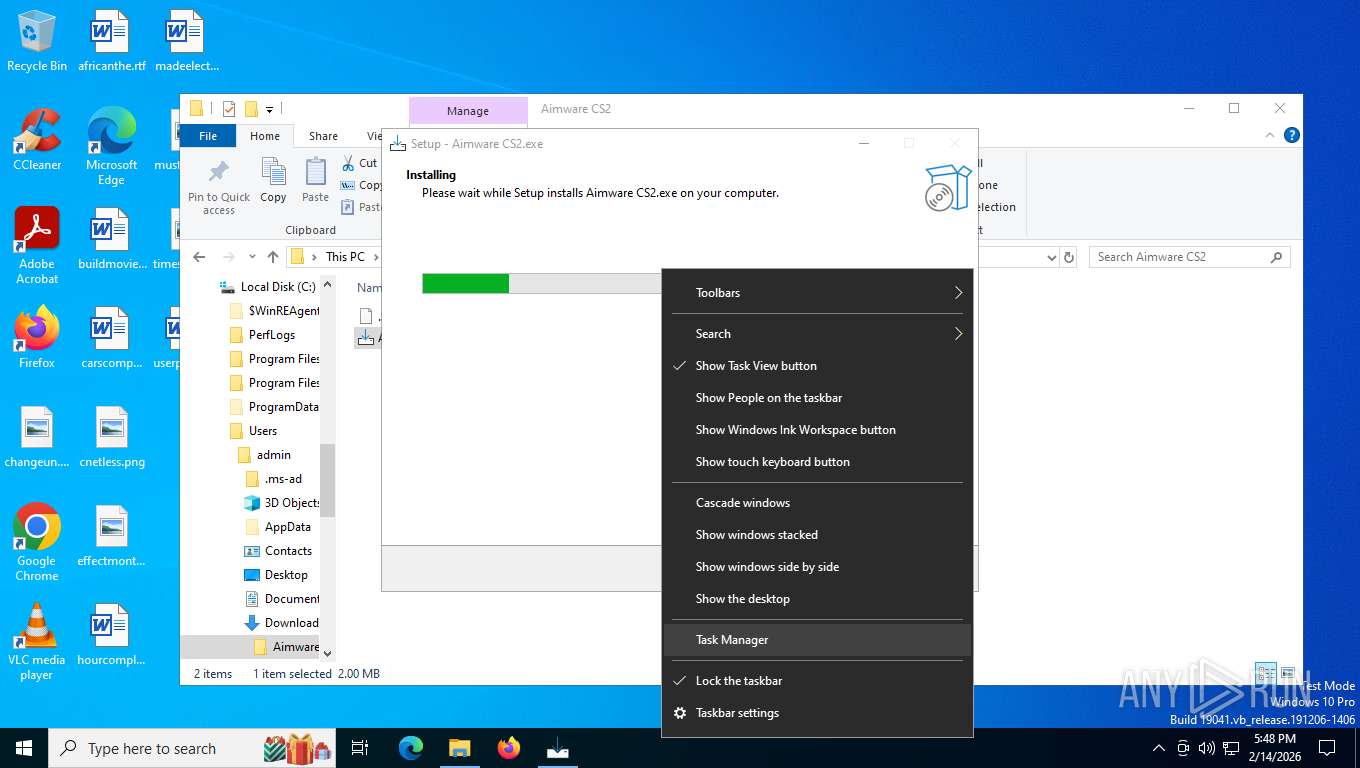Choose Show windows side by side

818,567
